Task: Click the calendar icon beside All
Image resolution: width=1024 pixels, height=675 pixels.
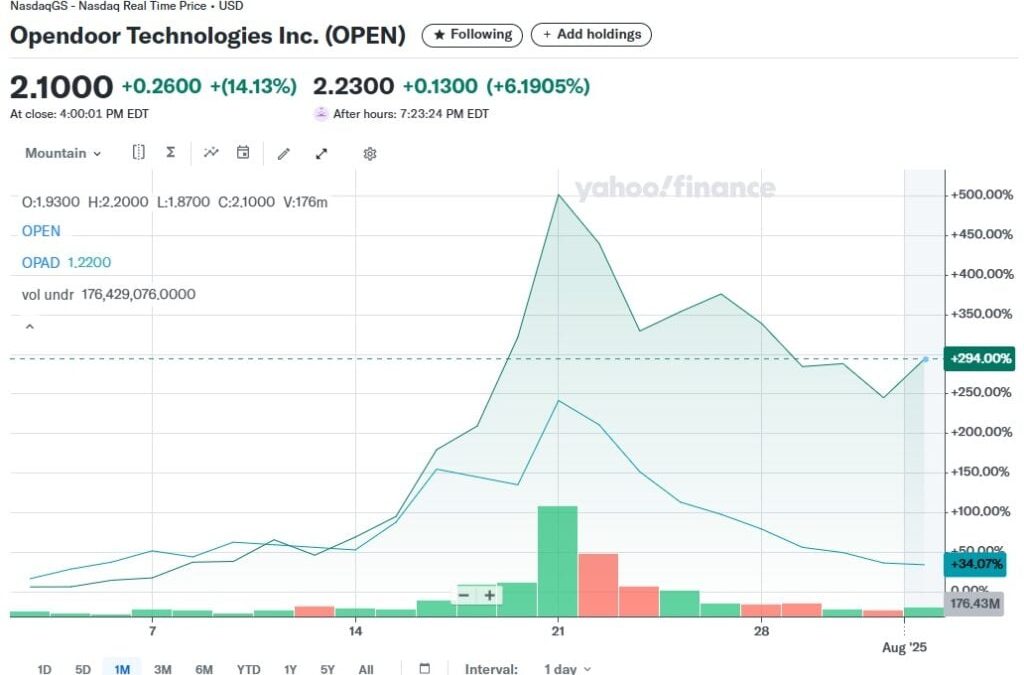Action: (424, 669)
